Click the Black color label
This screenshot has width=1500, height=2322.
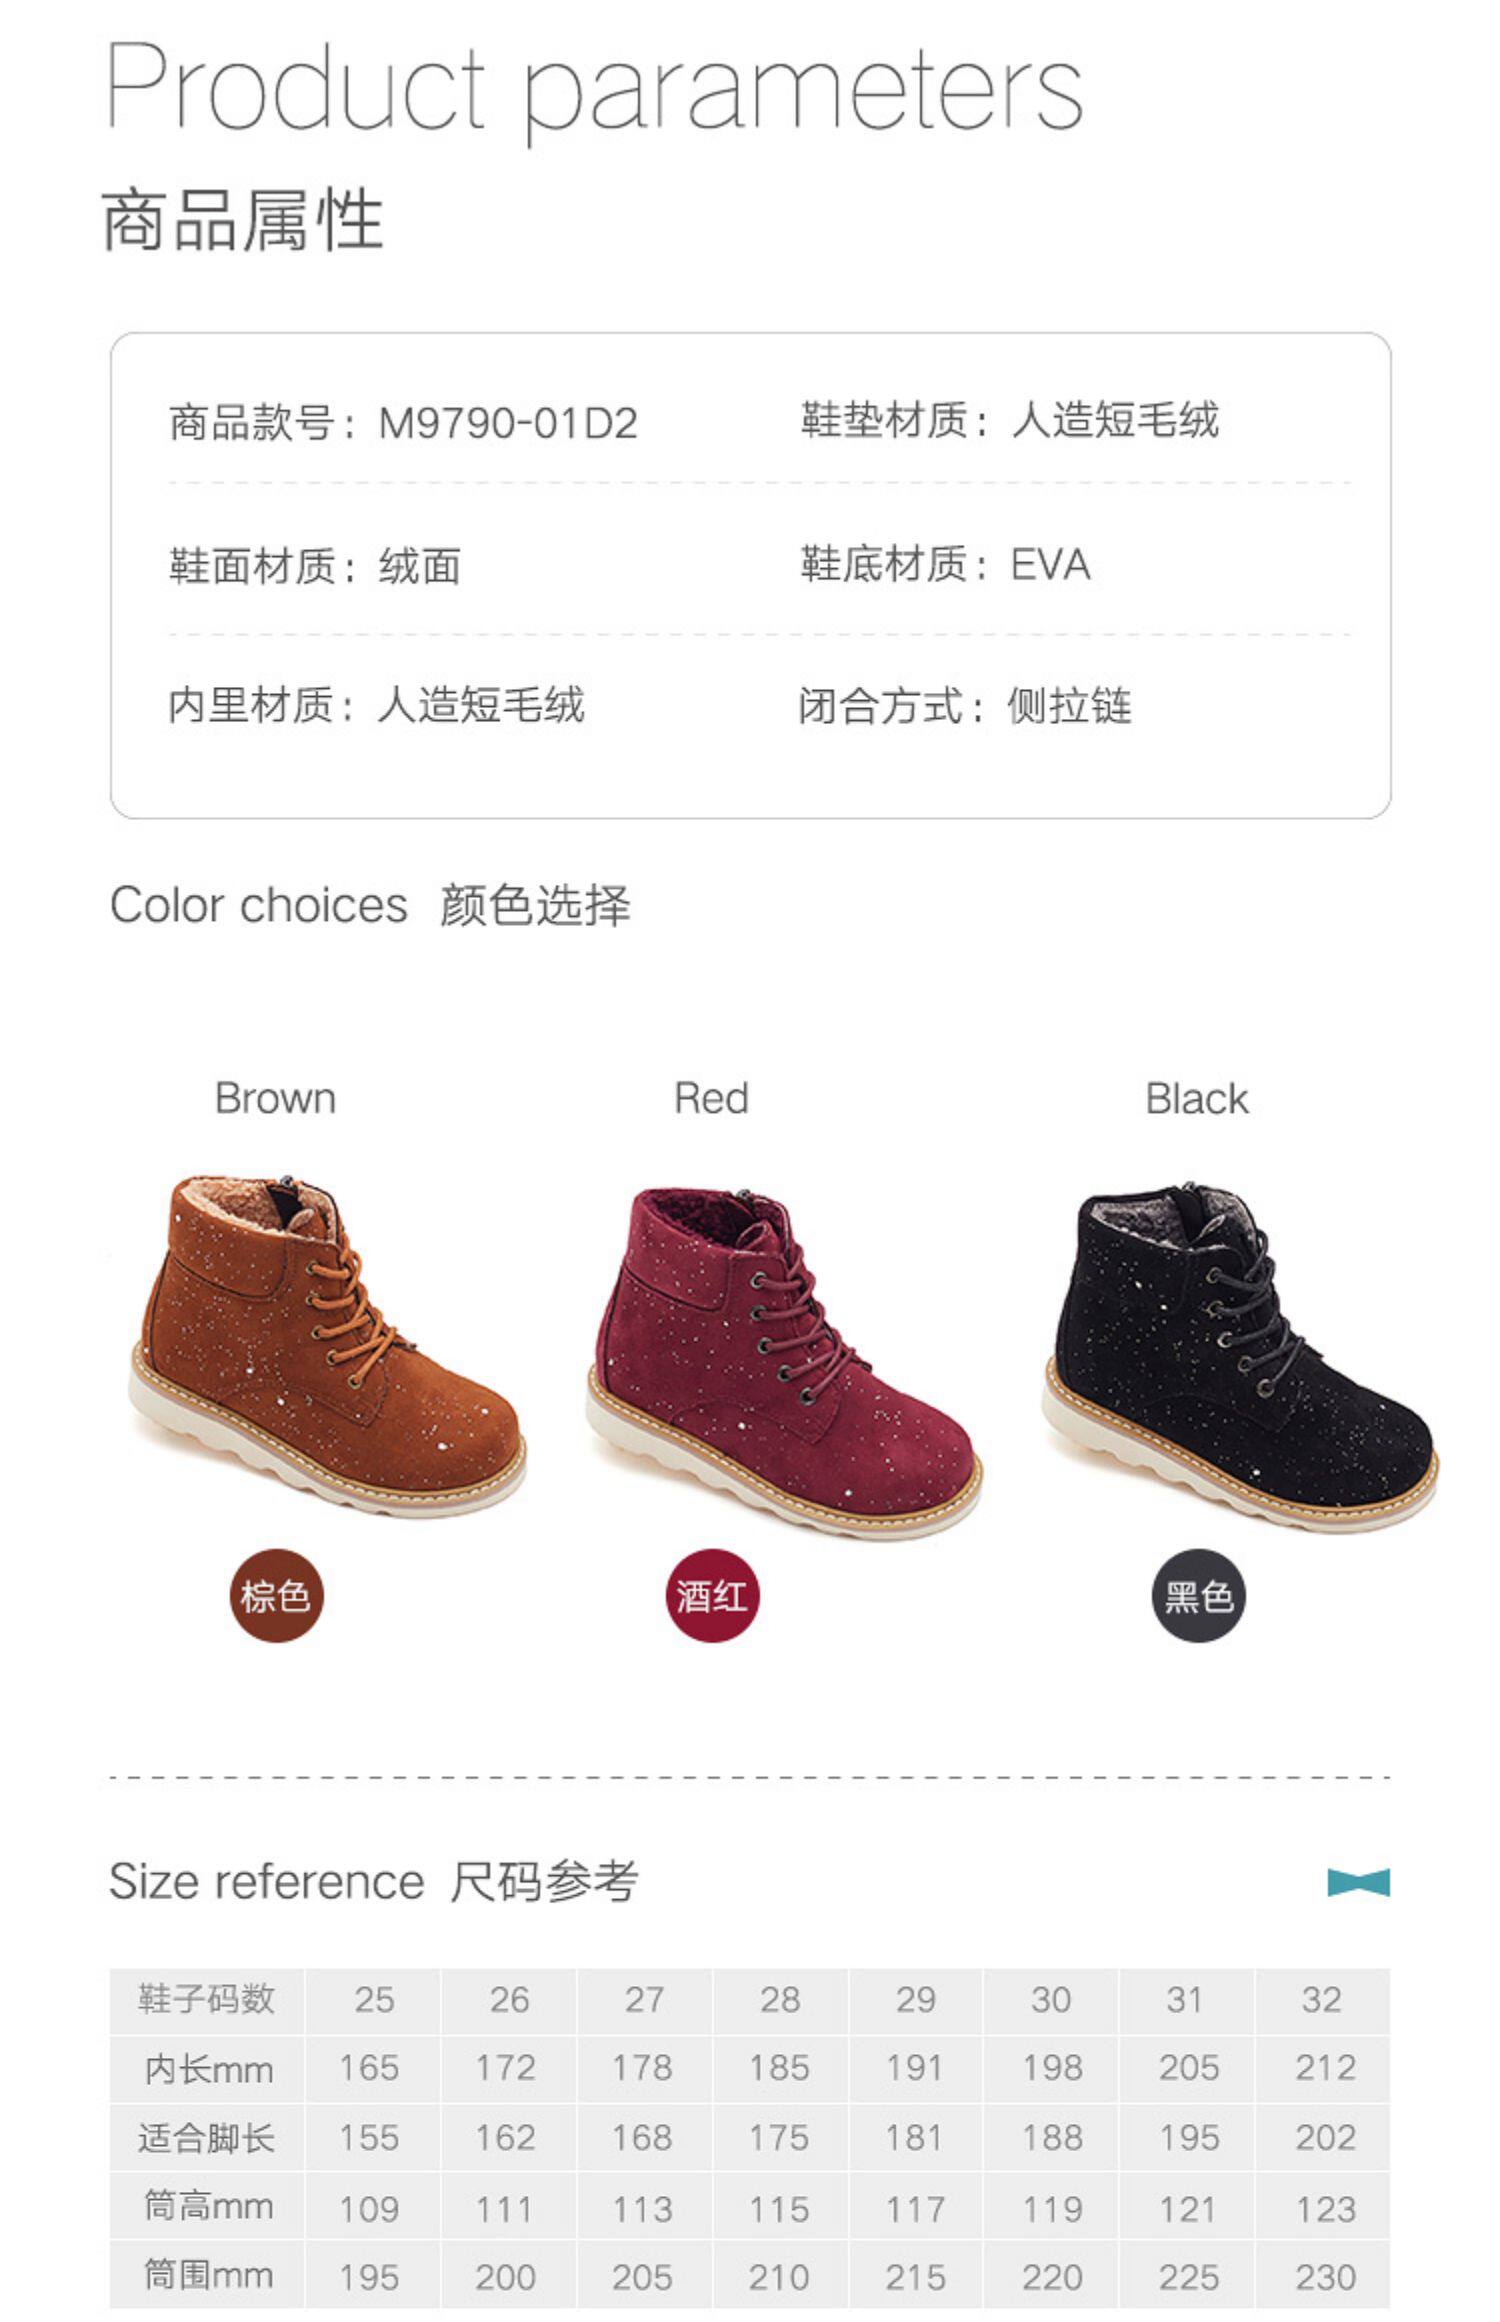(1196, 1099)
